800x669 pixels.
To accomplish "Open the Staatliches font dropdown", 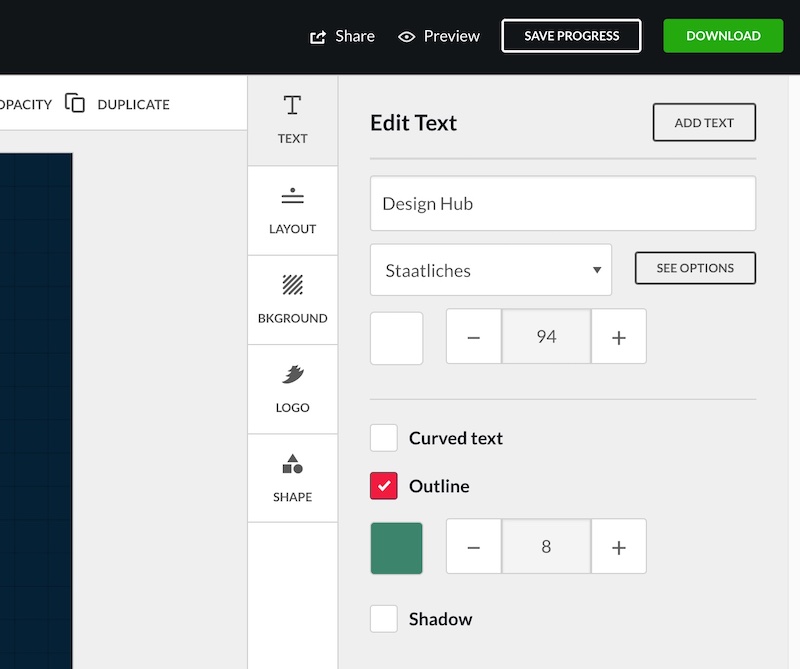I will click(491, 270).
